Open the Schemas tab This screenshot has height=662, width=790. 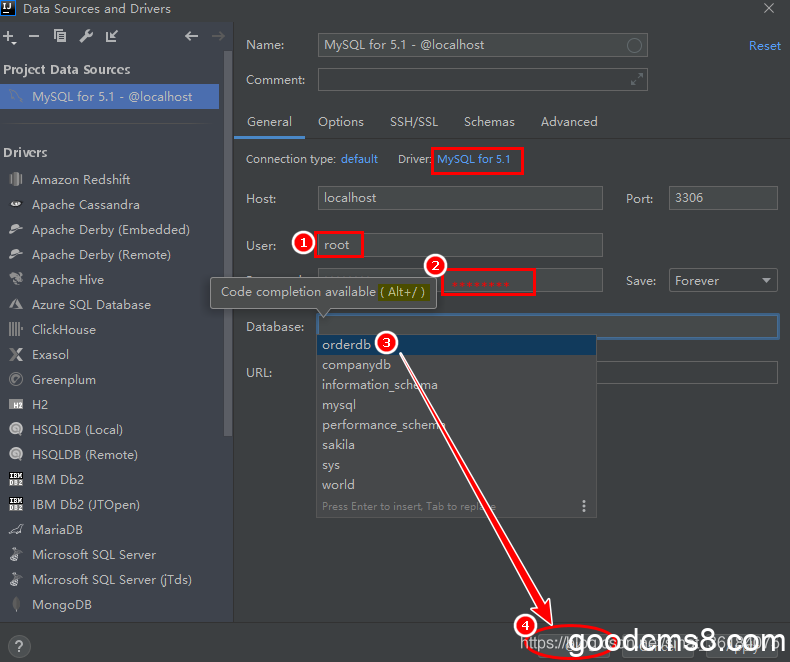(489, 122)
